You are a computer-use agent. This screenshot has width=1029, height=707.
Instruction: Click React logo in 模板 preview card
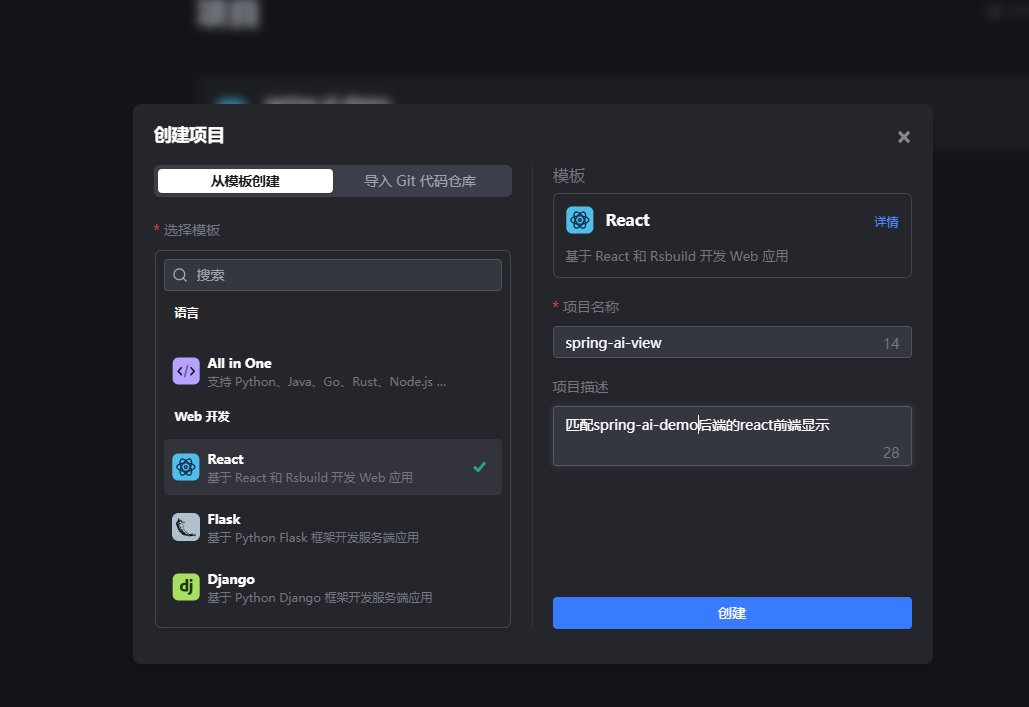point(579,220)
